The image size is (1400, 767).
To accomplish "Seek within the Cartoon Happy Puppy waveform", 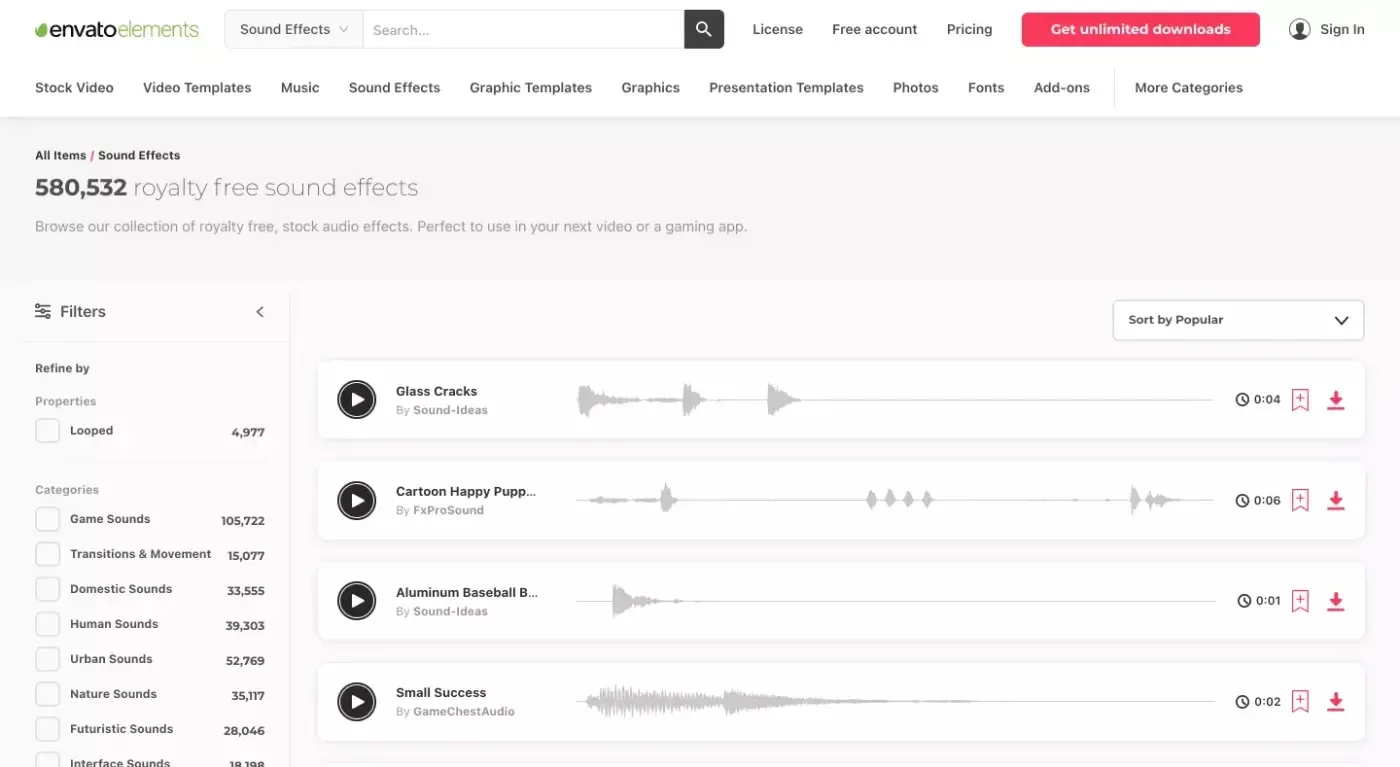I will 895,500.
